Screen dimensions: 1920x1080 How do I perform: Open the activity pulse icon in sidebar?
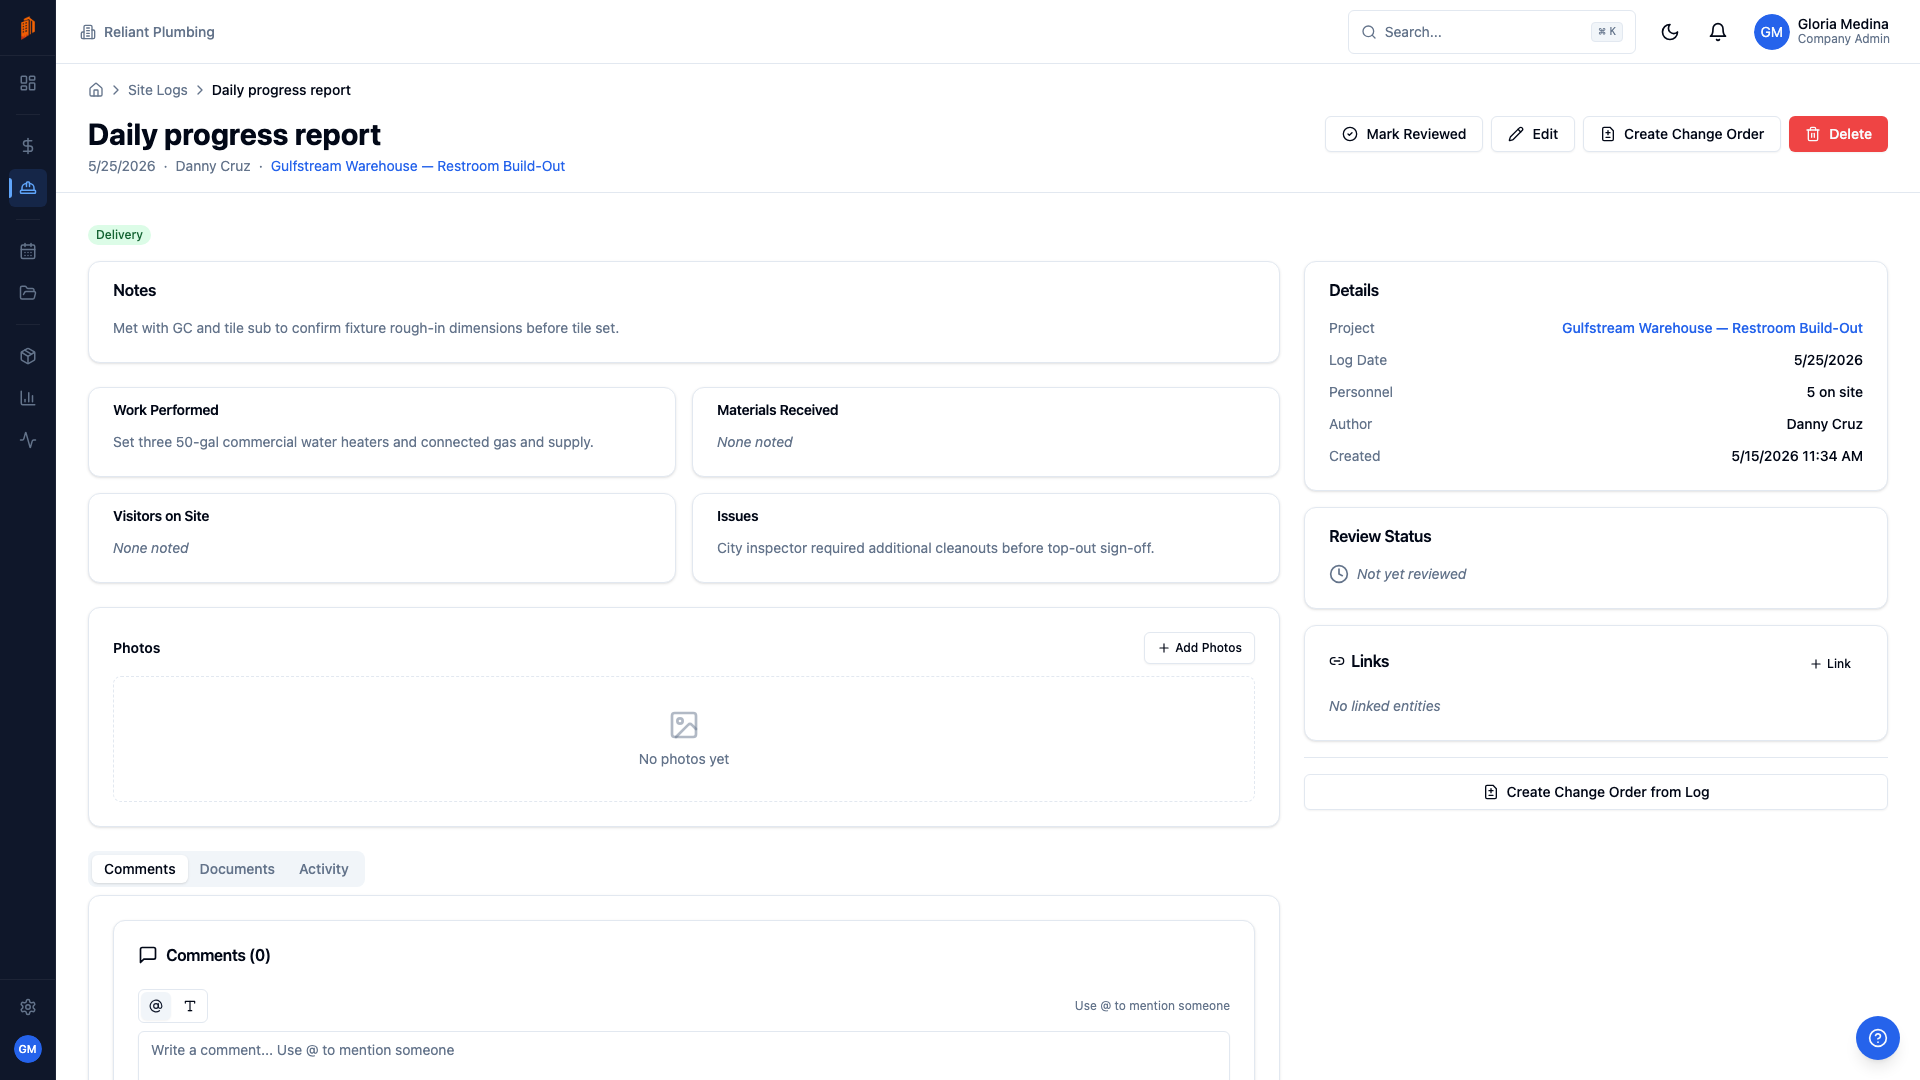[28, 440]
